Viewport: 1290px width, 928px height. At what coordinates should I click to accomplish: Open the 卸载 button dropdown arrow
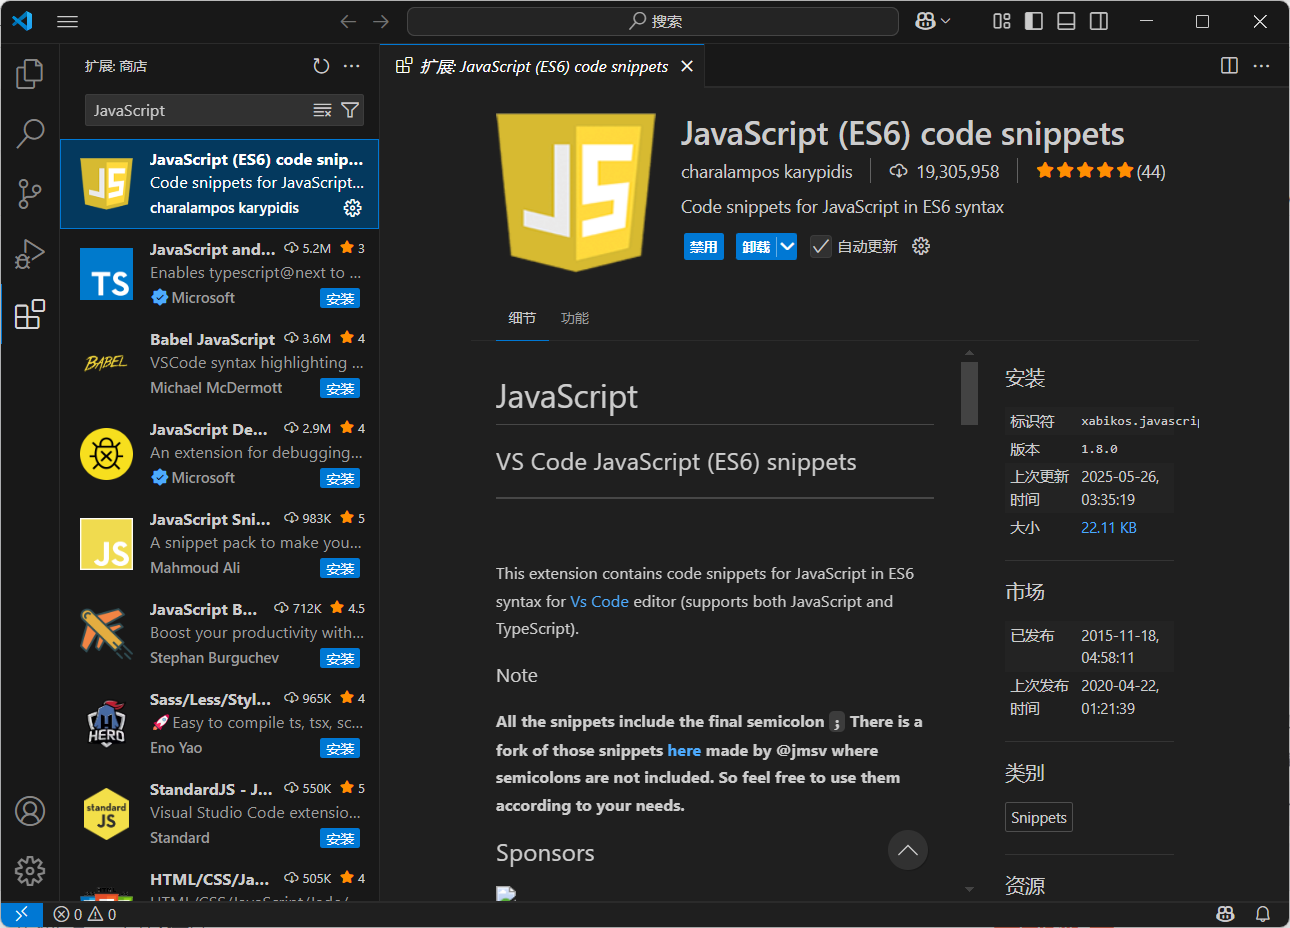(785, 246)
